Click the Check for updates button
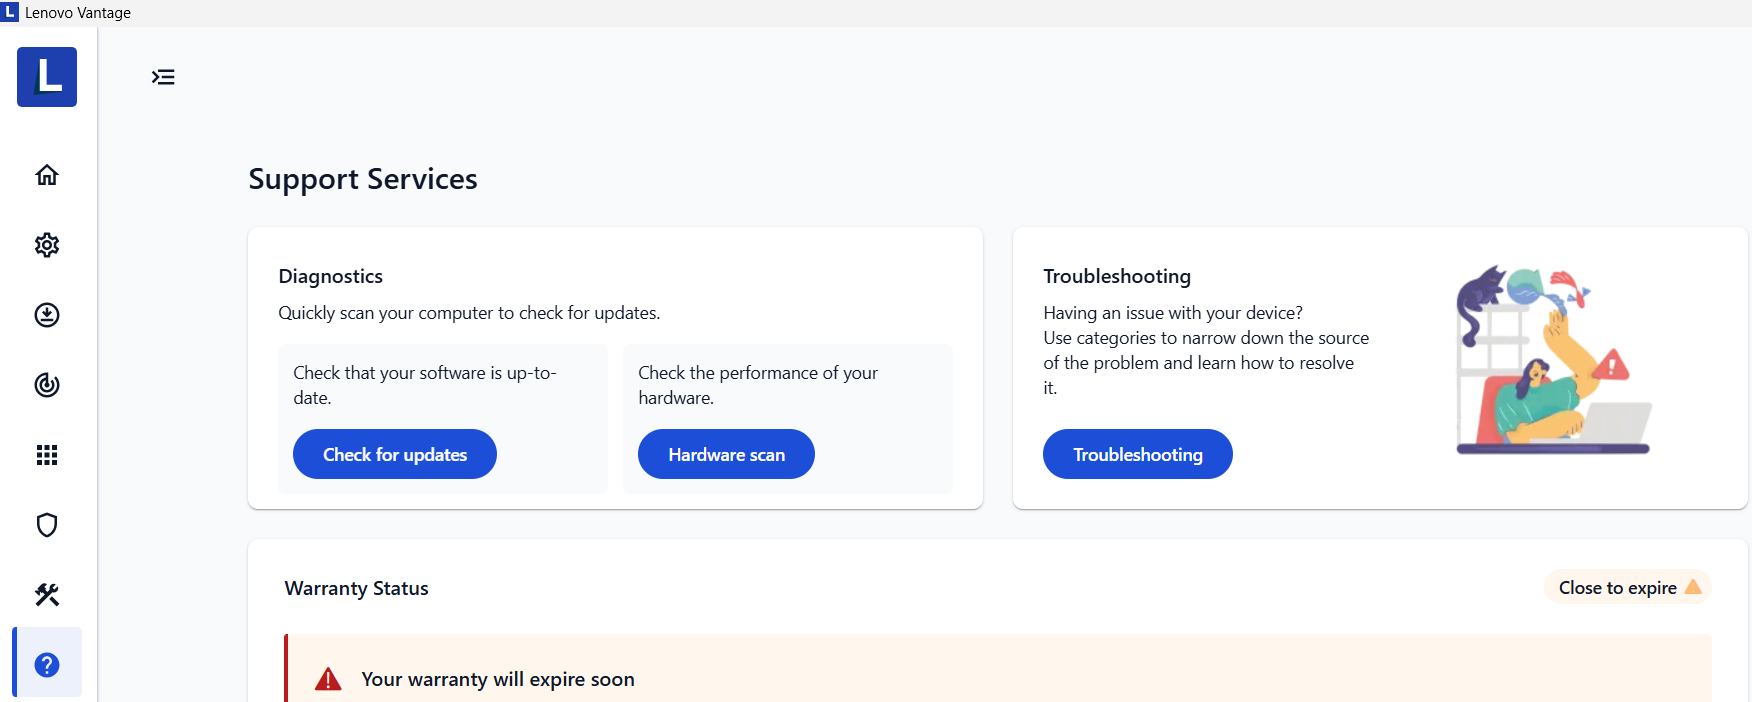This screenshot has height=702, width=1752. click(395, 454)
